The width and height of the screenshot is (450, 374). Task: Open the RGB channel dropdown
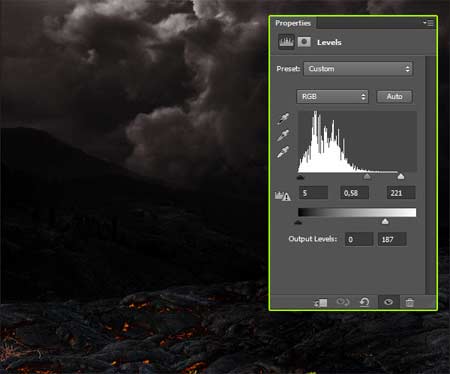pyautogui.click(x=332, y=97)
